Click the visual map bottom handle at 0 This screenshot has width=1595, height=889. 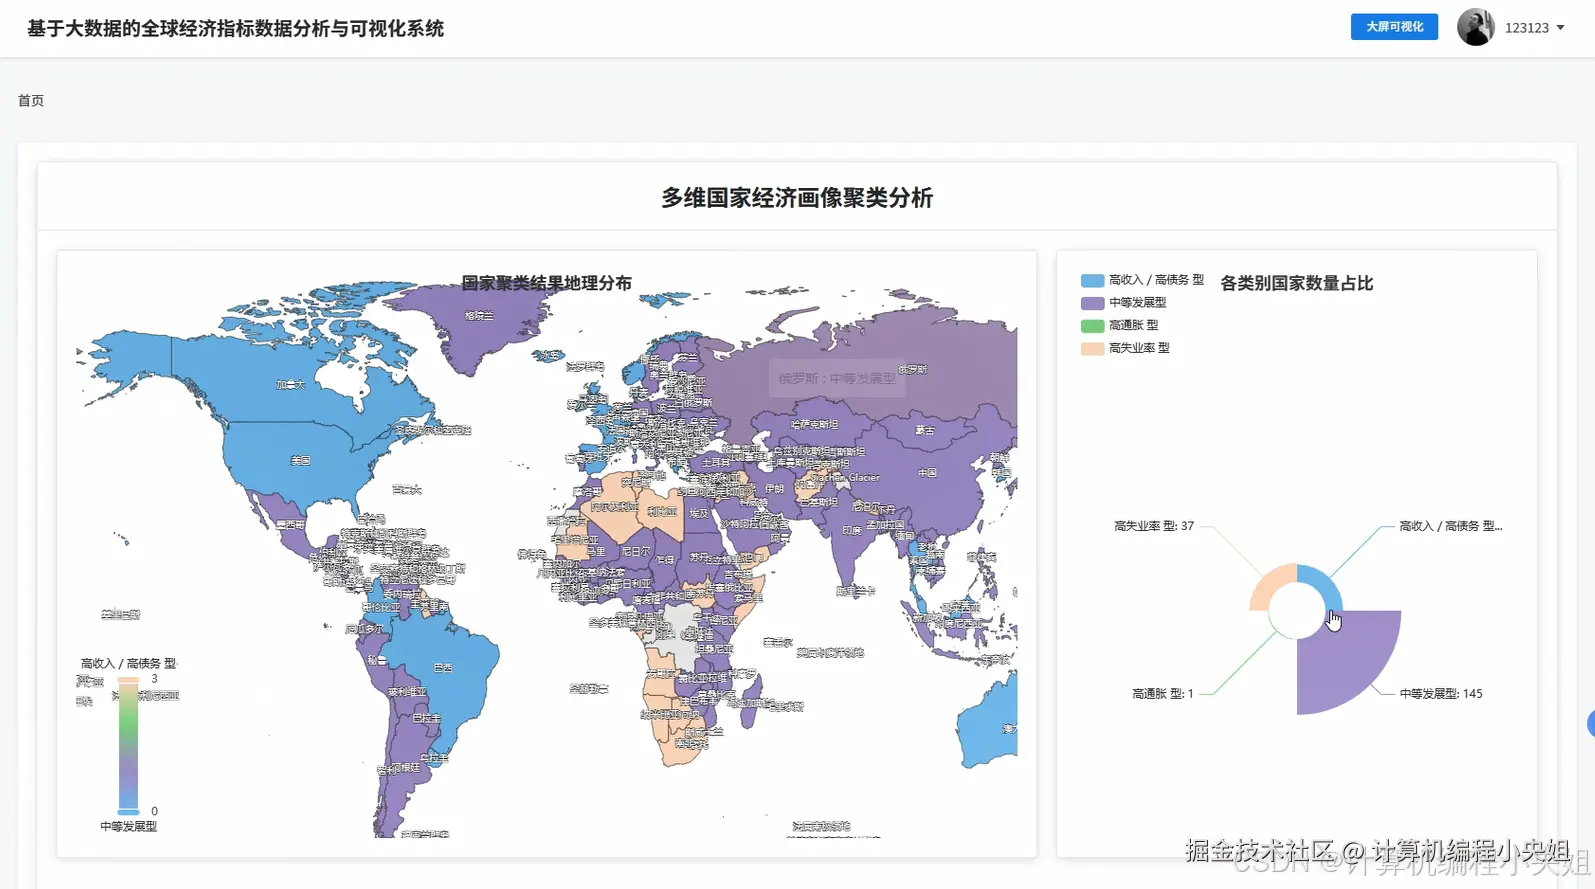click(129, 811)
